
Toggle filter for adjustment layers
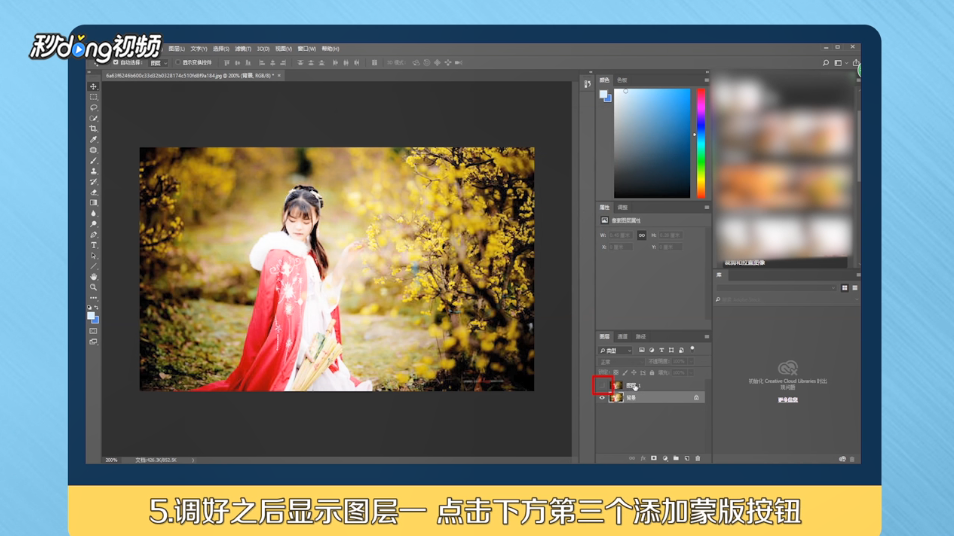[x=652, y=350]
